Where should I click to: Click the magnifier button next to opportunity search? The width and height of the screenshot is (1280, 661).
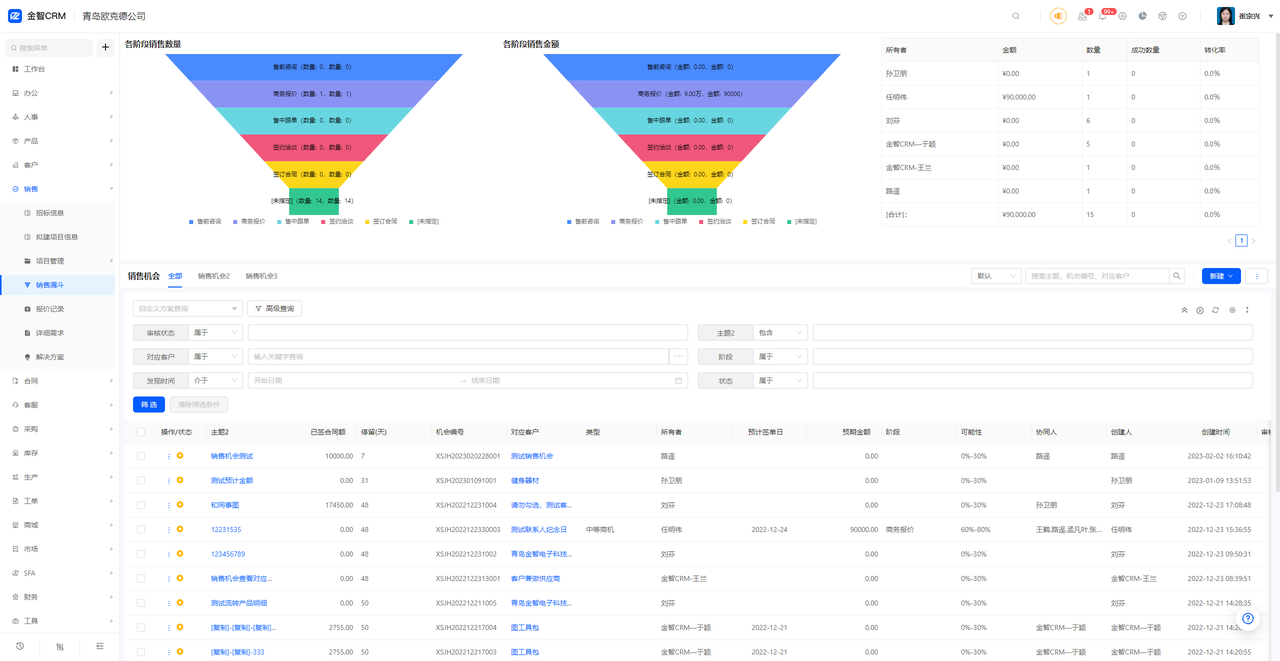[1177, 276]
